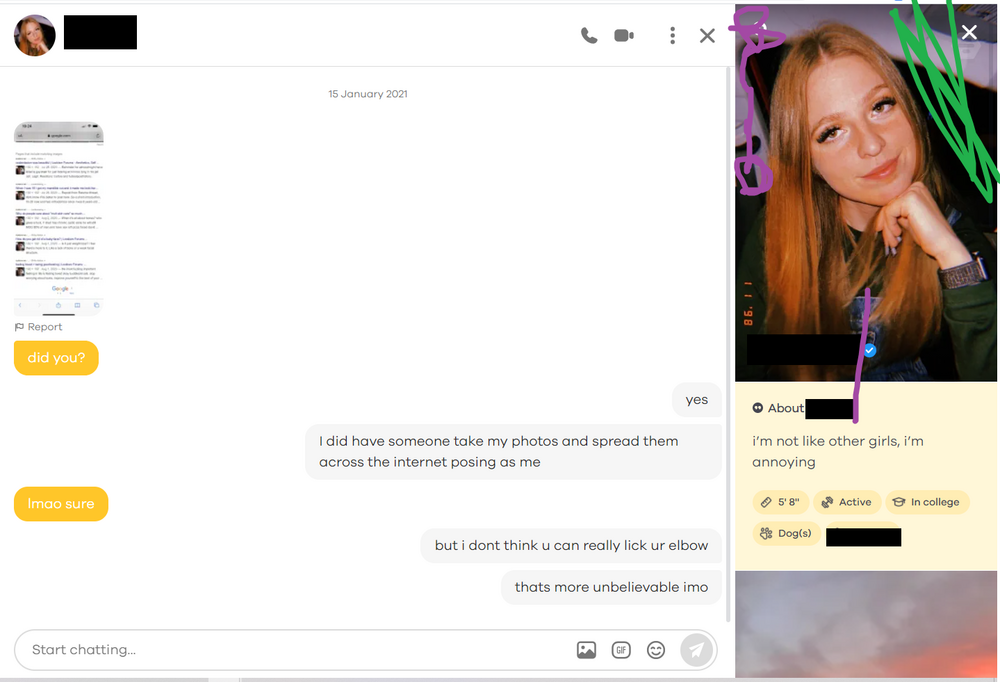Close the chat conversation with the X
This screenshot has width=1000, height=682.
point(707,36)
